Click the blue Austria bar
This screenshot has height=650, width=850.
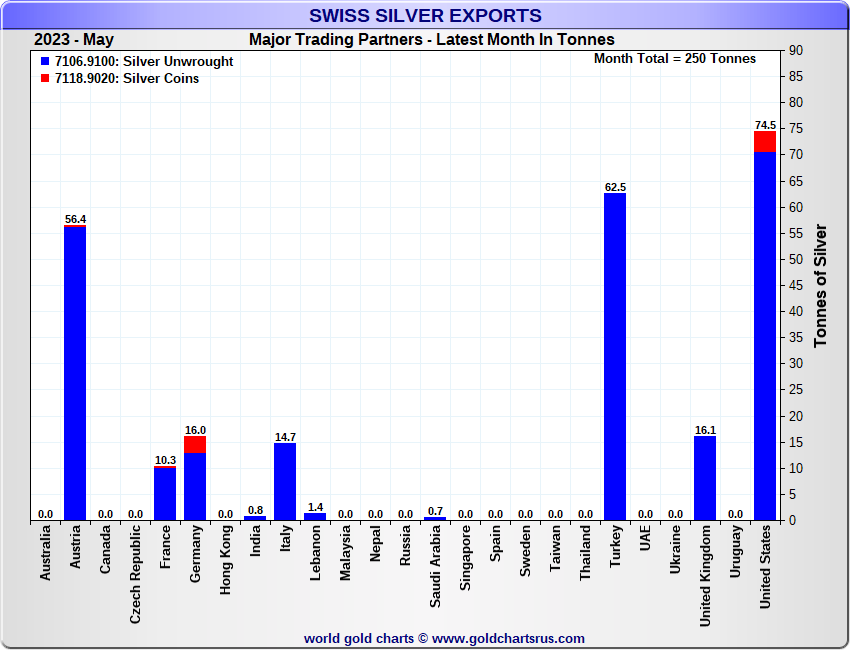[x=75, y=373]
